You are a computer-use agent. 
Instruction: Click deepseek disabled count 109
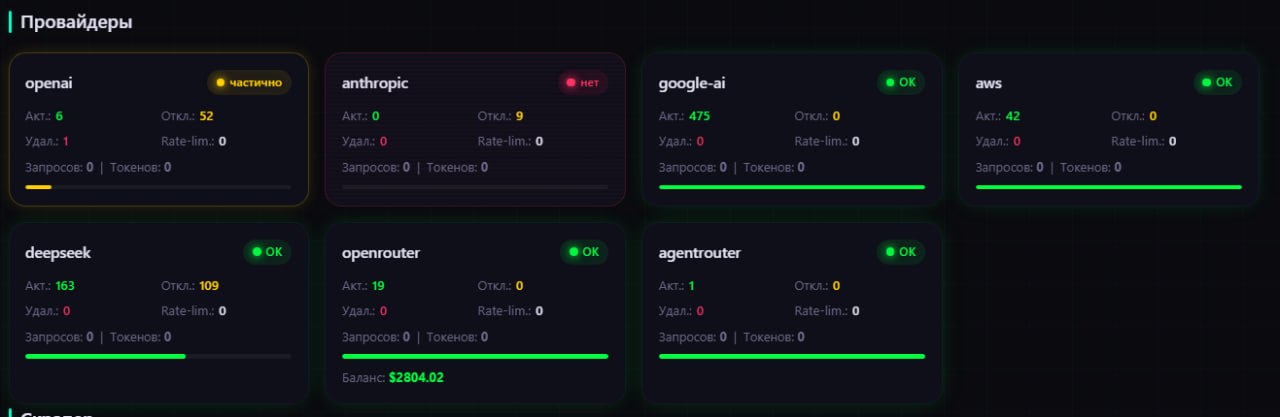(x=209, y=286)
